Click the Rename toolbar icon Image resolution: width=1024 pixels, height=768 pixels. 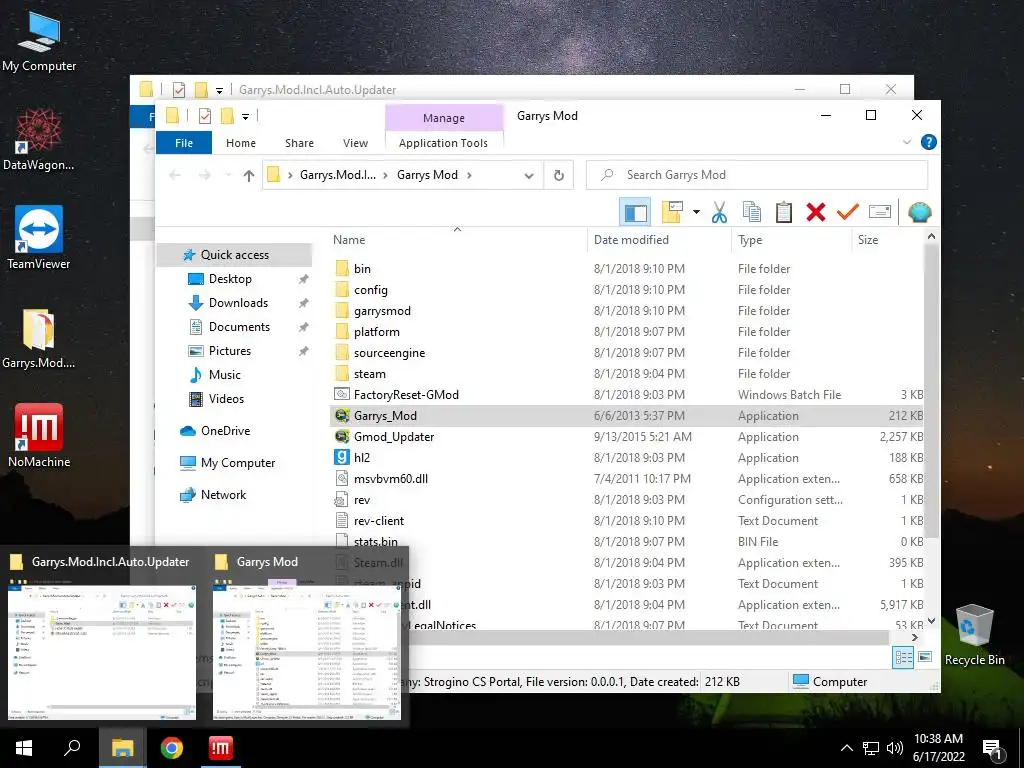coord(880,212)
